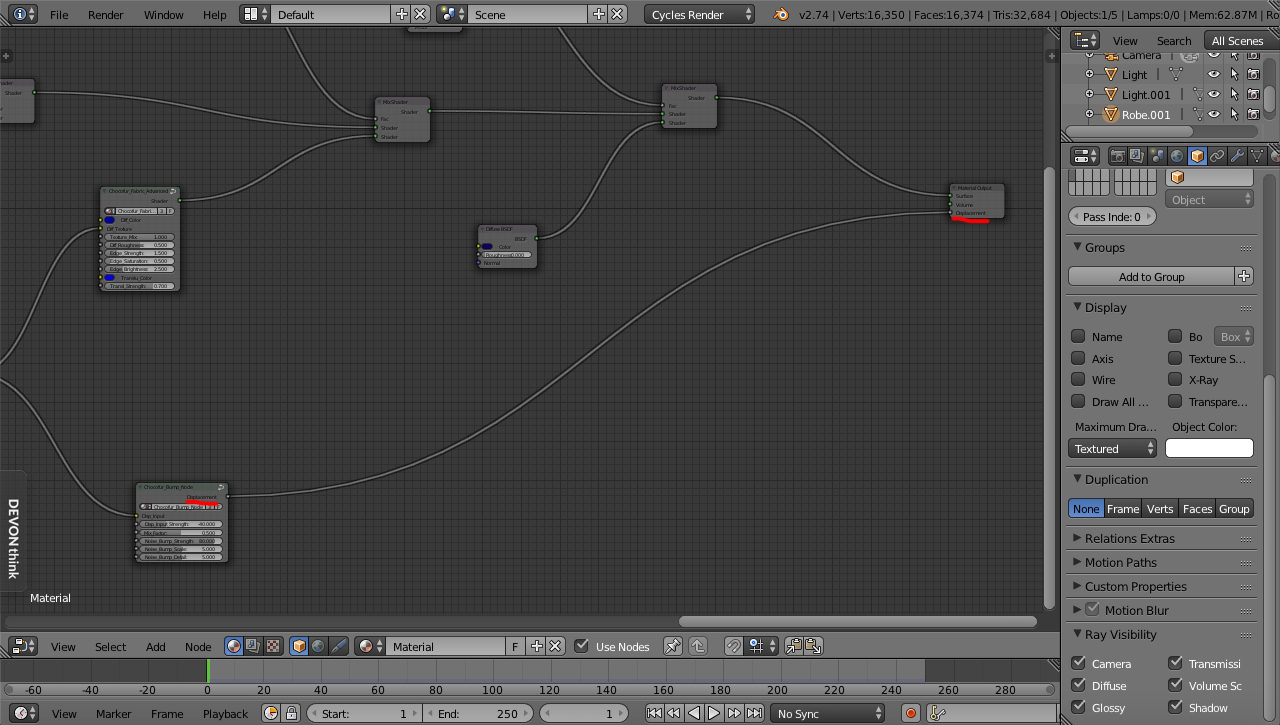The height and width of the screenshot is (725, 1280).
Task: Open the timeline Playback menu
Action: [225, 714]
